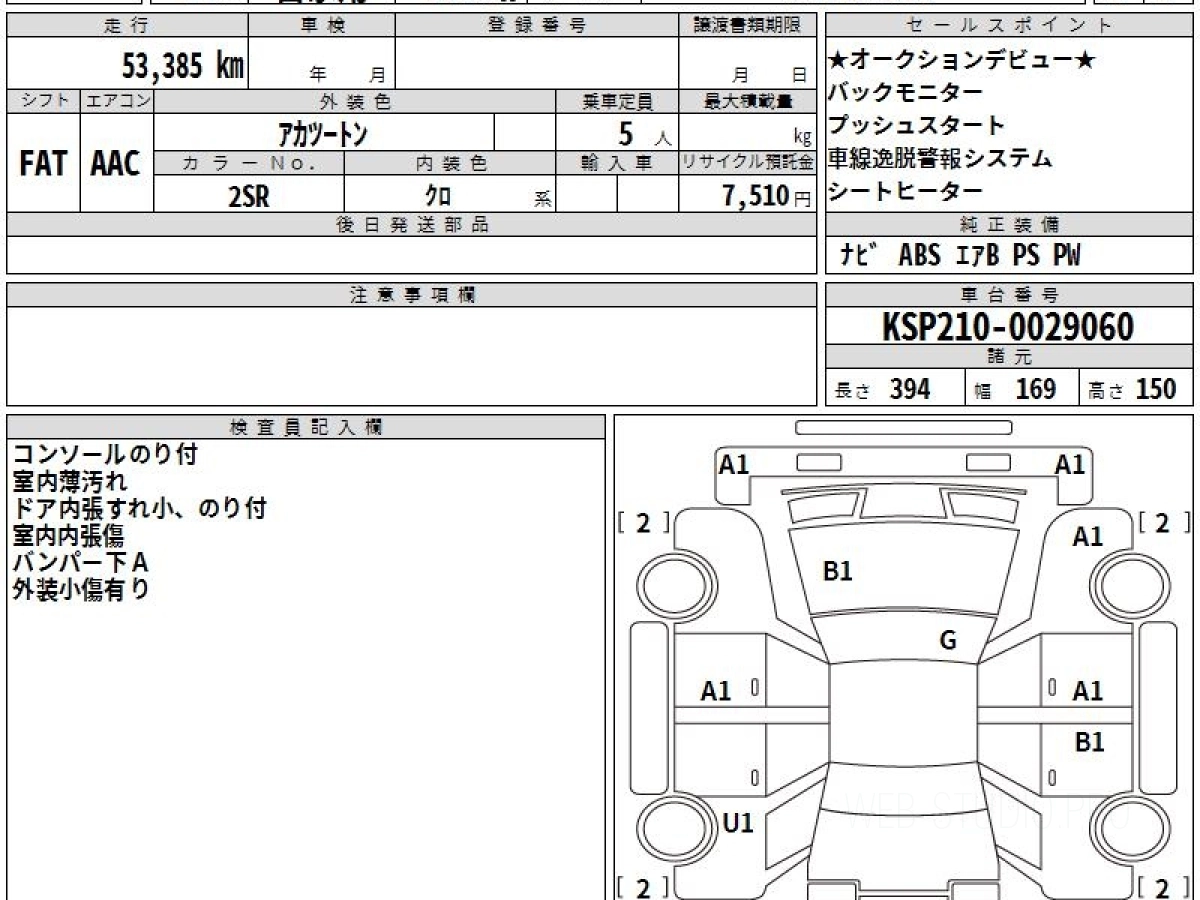Select the height value 高さ 150
This screenshot has height=900, width=1200.
[x=1132, y=389]
